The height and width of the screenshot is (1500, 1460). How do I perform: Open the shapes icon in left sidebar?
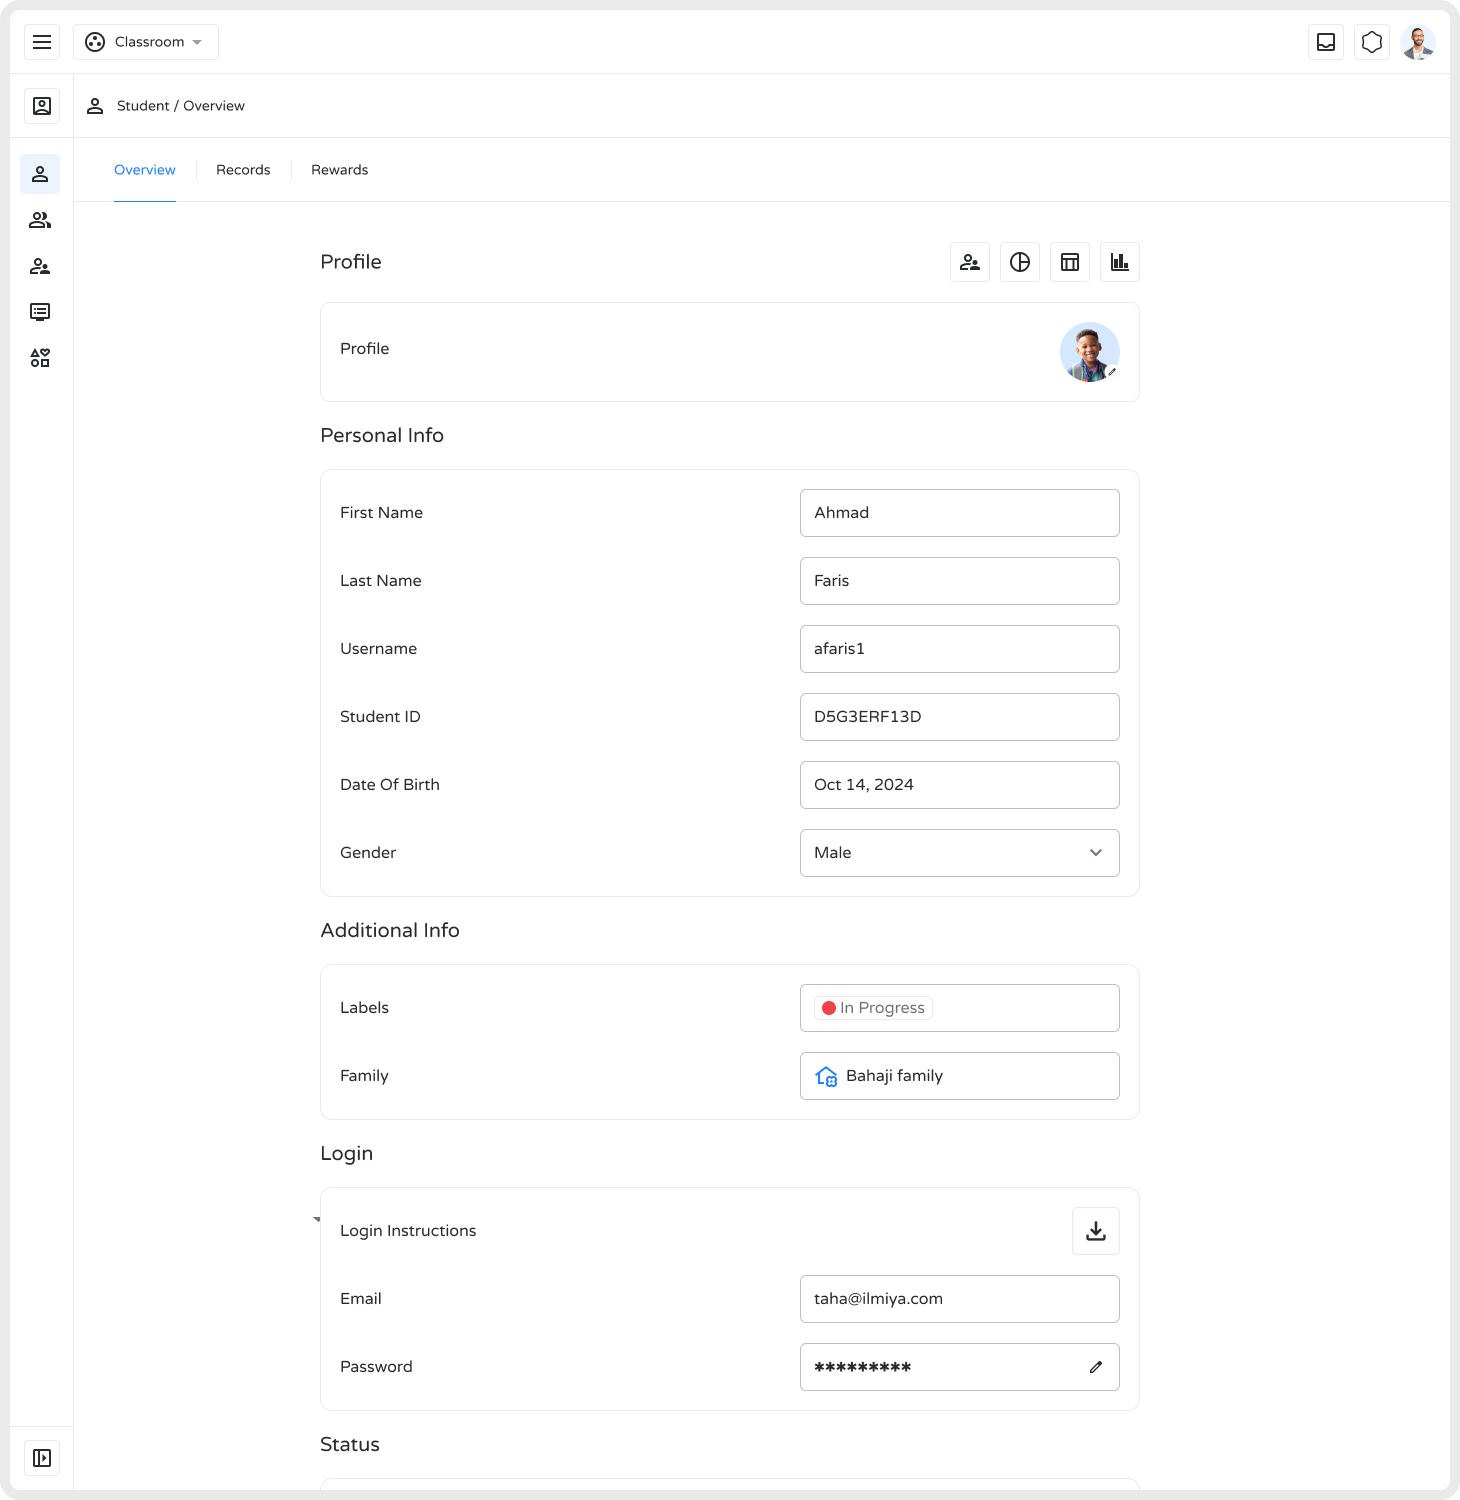pos(40,358)
